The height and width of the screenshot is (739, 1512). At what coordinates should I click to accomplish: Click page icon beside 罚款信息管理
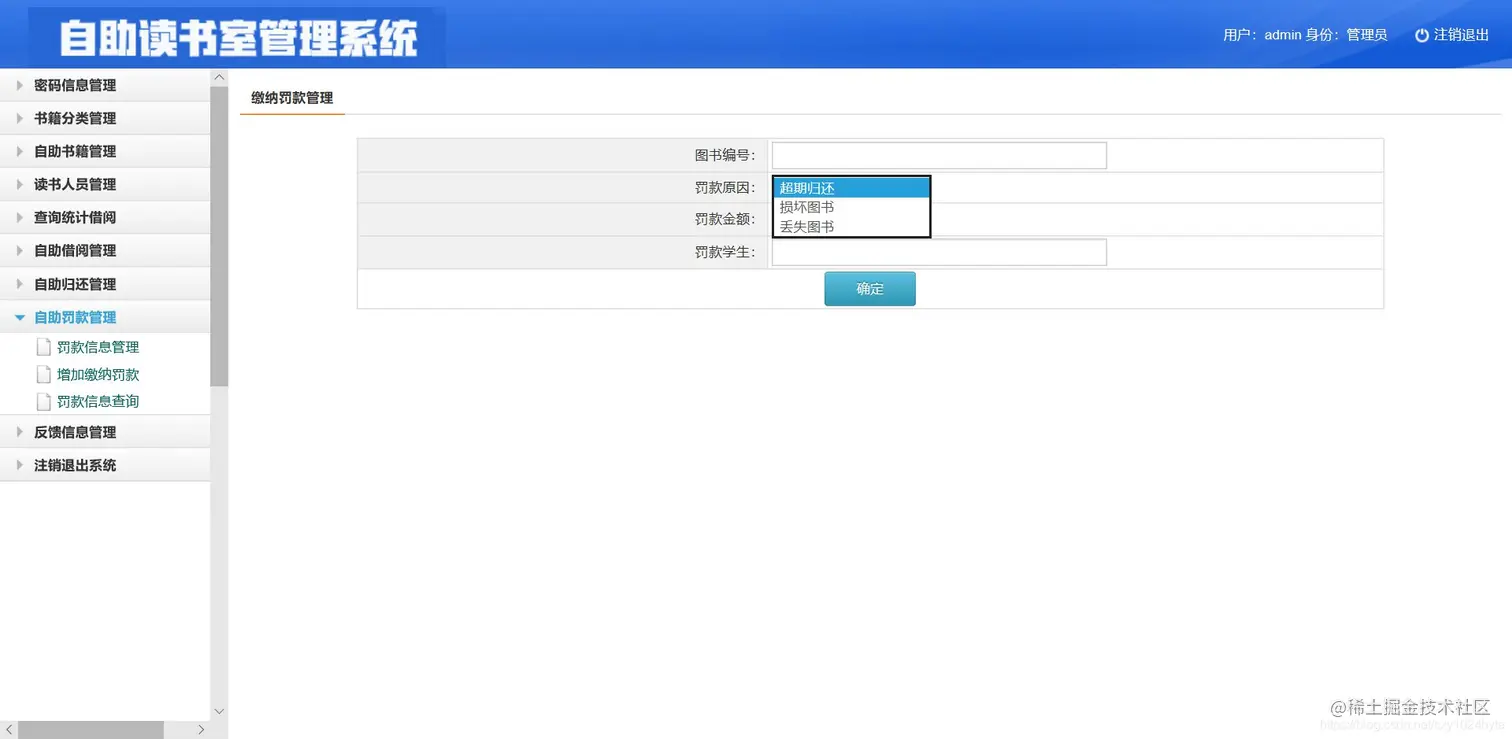click(x=43, y=347)
